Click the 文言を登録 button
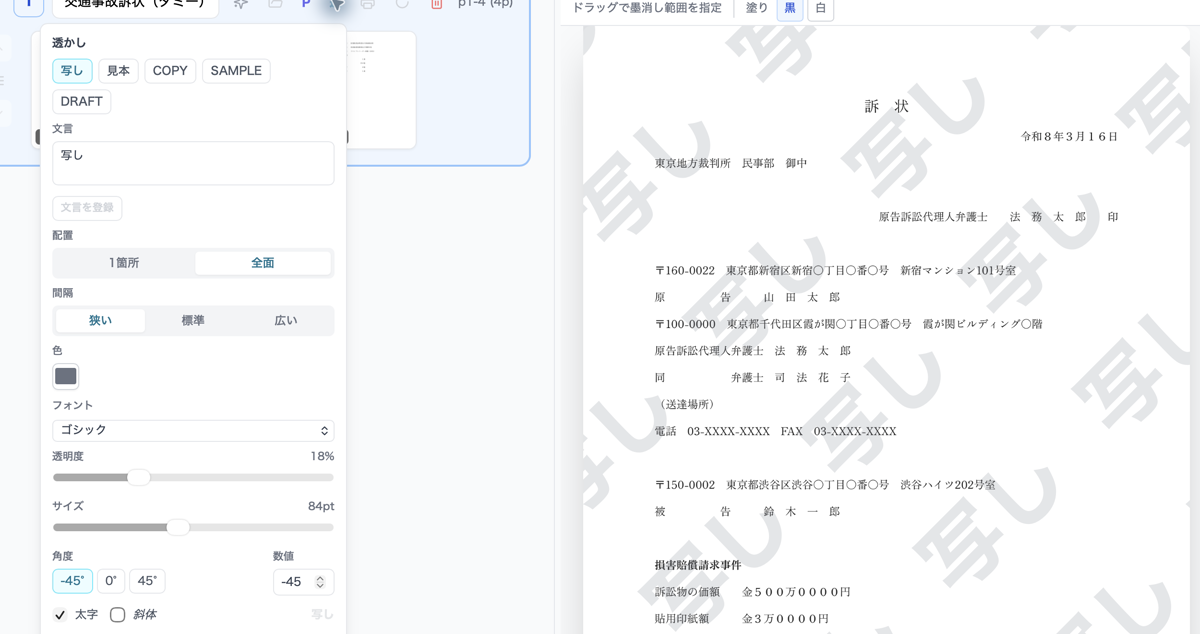 (87, 208)
